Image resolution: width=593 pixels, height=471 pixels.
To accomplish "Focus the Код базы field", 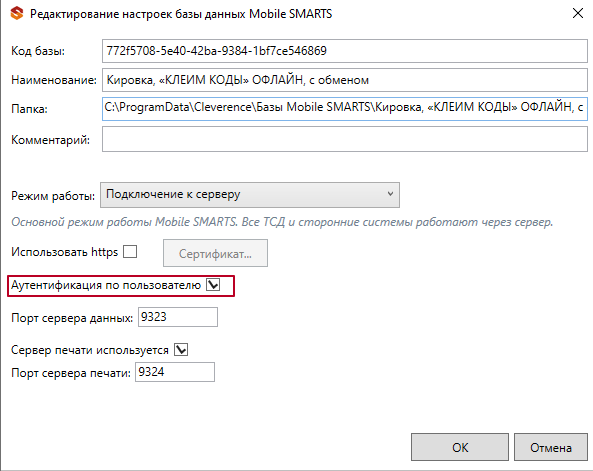I will 345,51.
